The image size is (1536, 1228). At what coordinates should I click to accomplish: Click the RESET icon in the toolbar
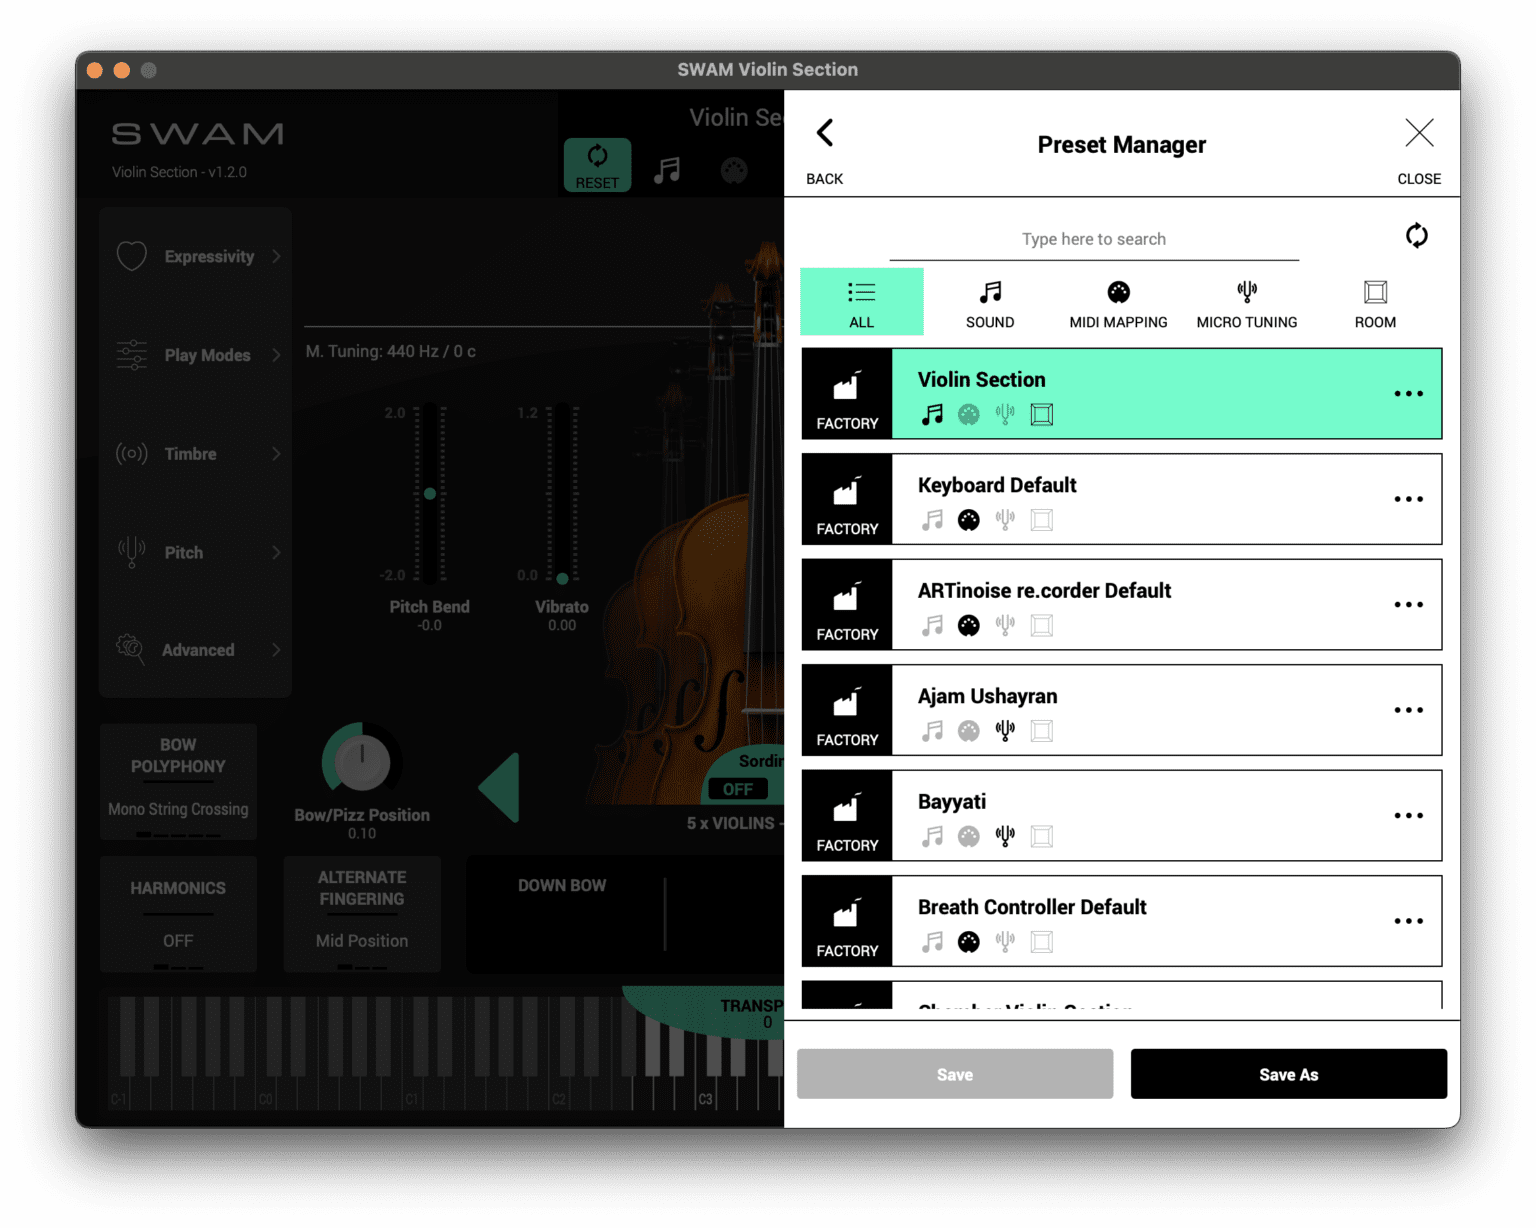[597, 162]
